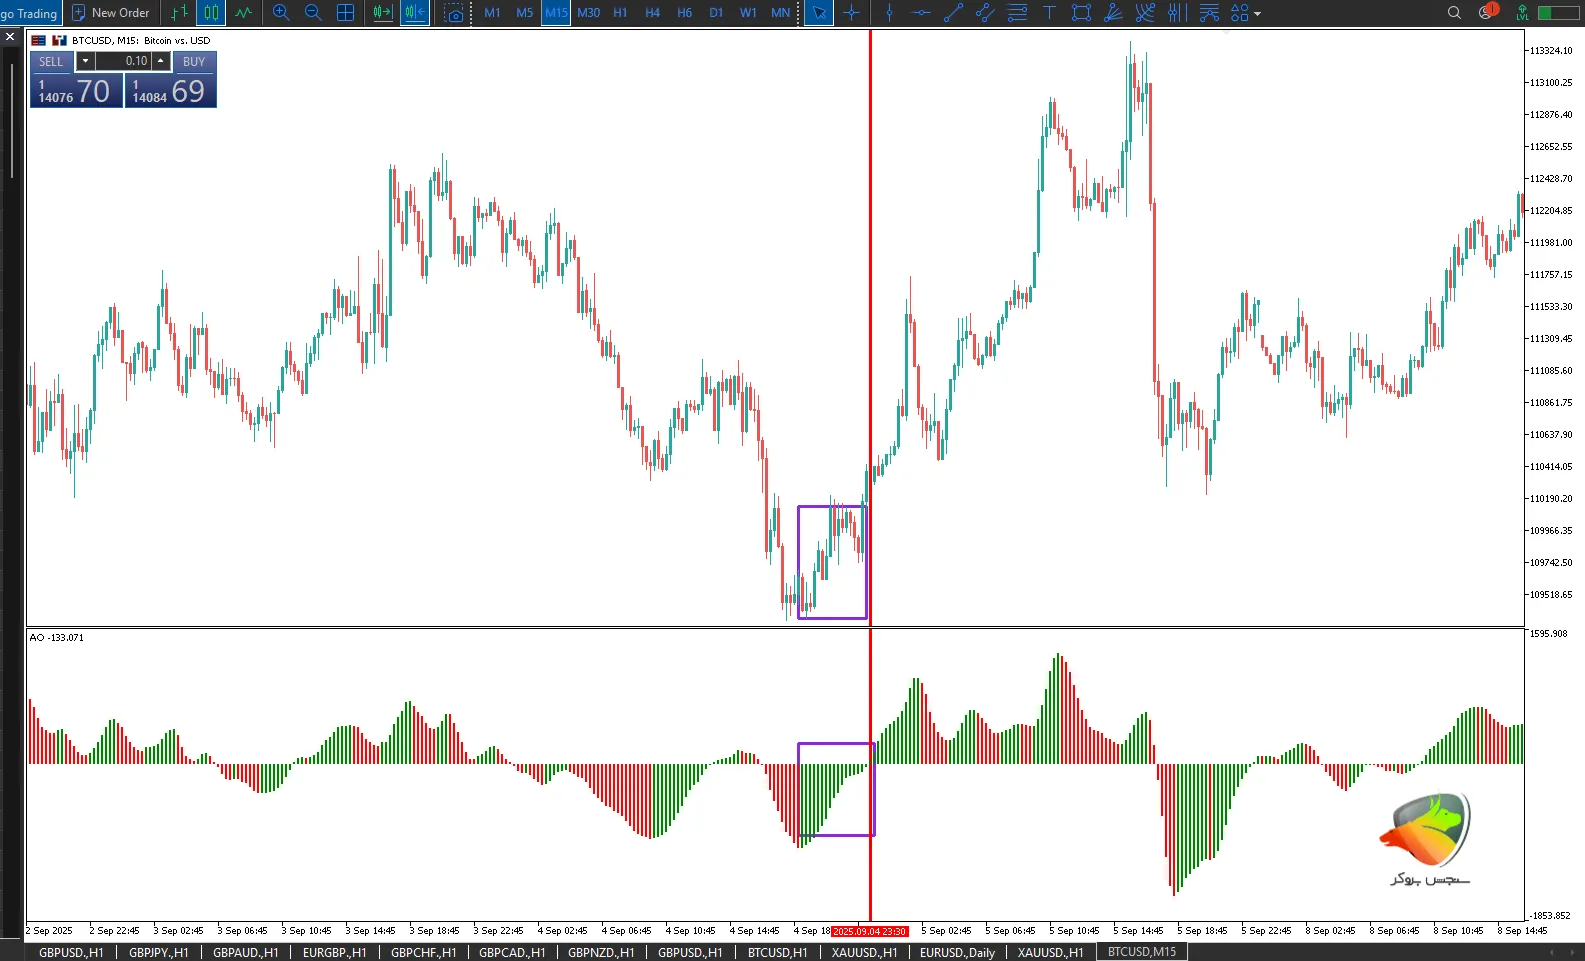Click the AO -133.071 indicator label
Viewport: 1585px width, 961px height.
[x=57, y=638]
